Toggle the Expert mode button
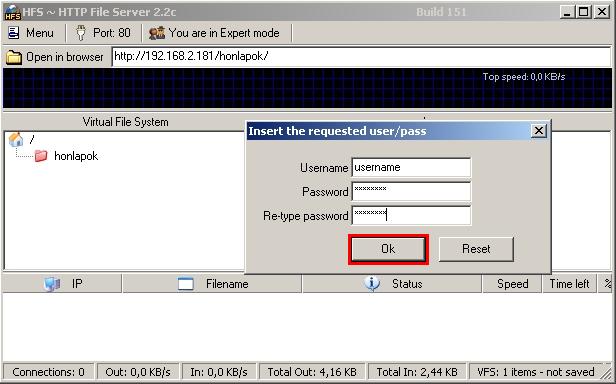 [214, 33]
